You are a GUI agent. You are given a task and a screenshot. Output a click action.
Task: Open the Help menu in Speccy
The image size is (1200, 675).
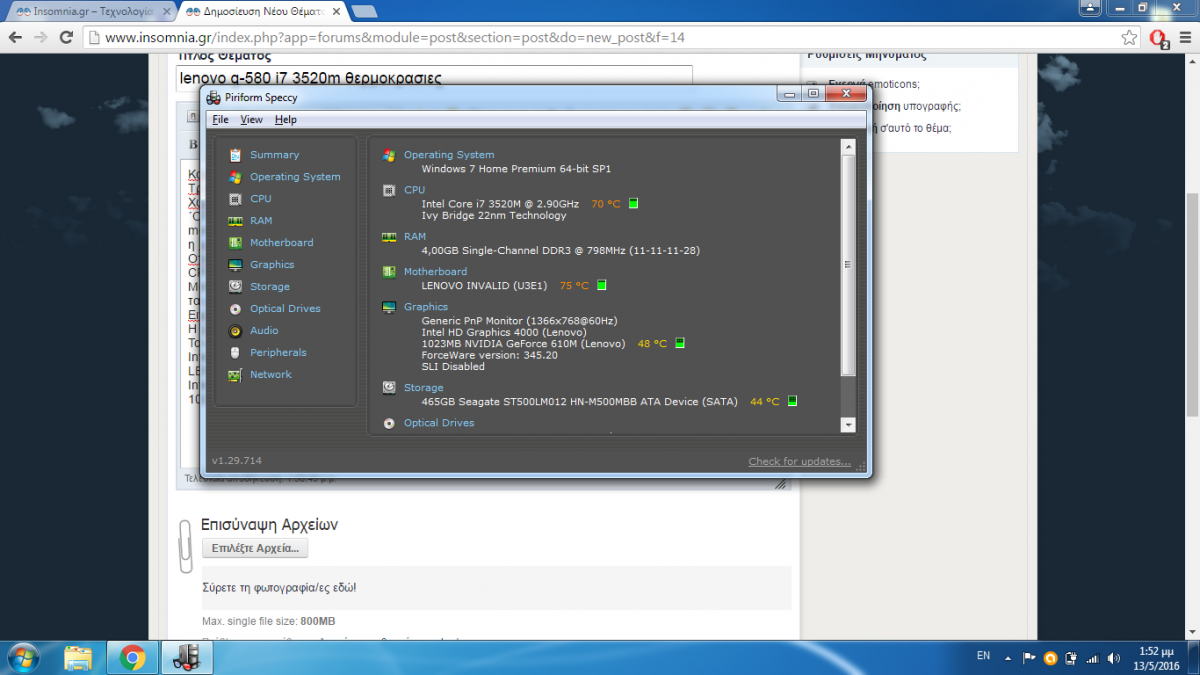(x=286, y=120)
